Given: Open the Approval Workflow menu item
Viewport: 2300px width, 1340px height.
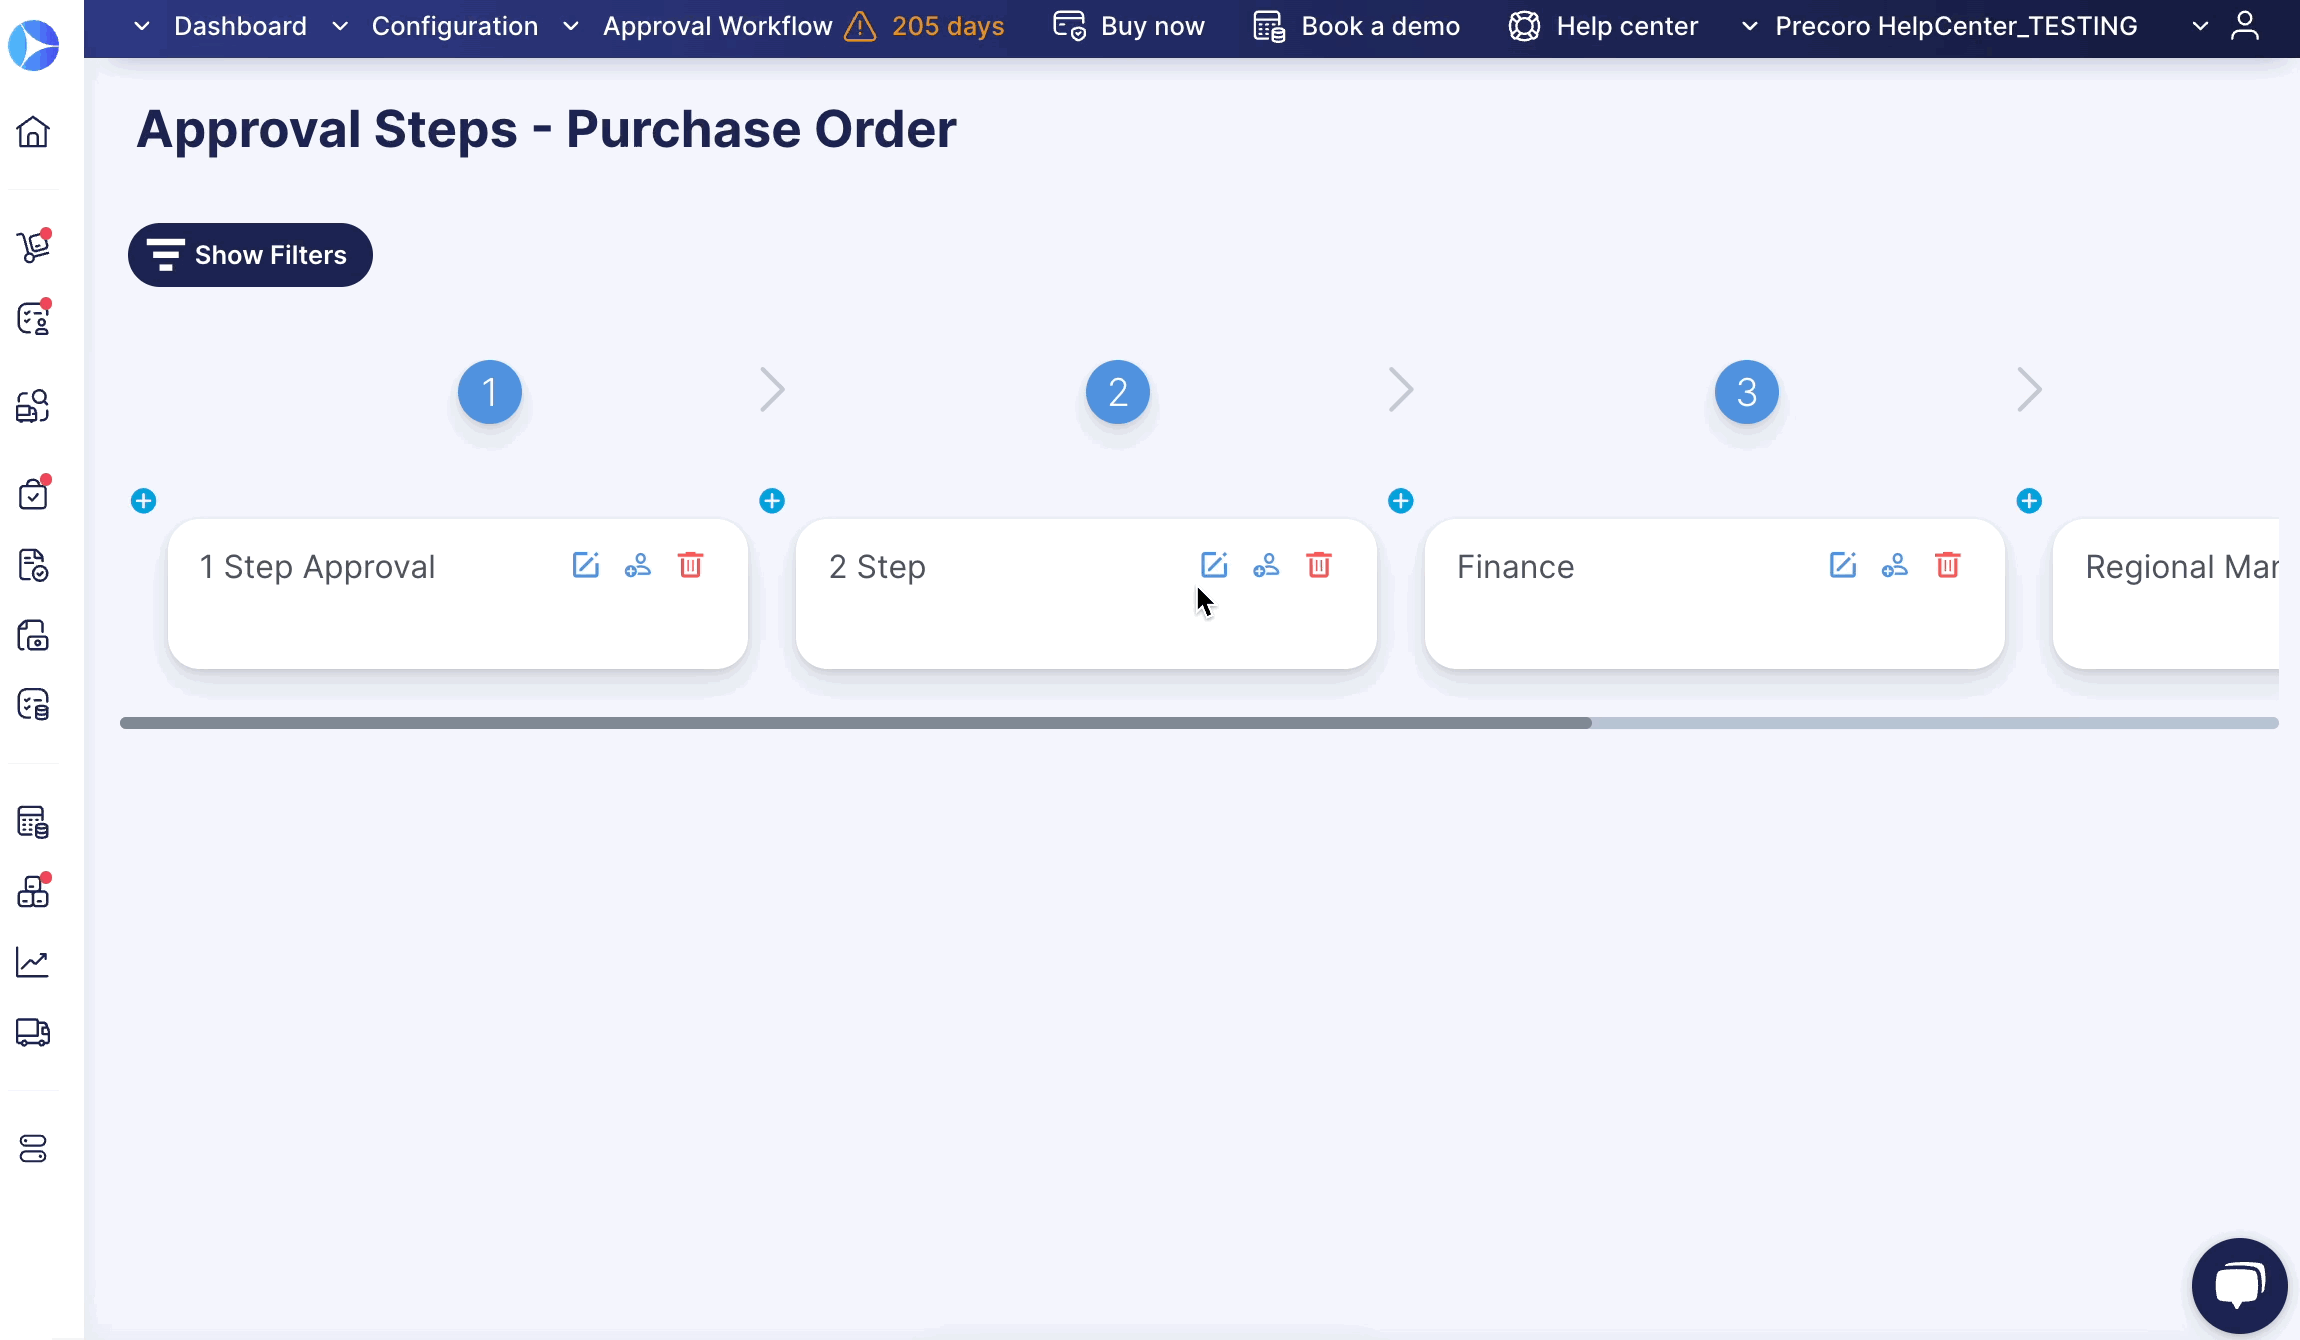Looking at the screenshot, I should pyautogui.click(x=717, y=26).
